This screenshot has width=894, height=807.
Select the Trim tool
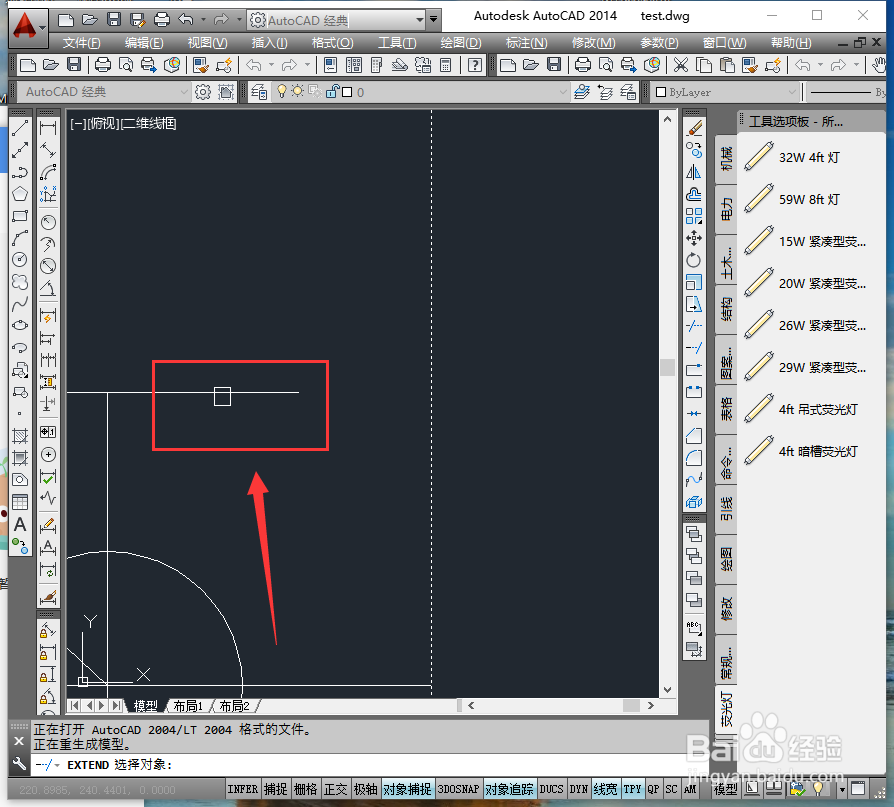tap(694, 326)
